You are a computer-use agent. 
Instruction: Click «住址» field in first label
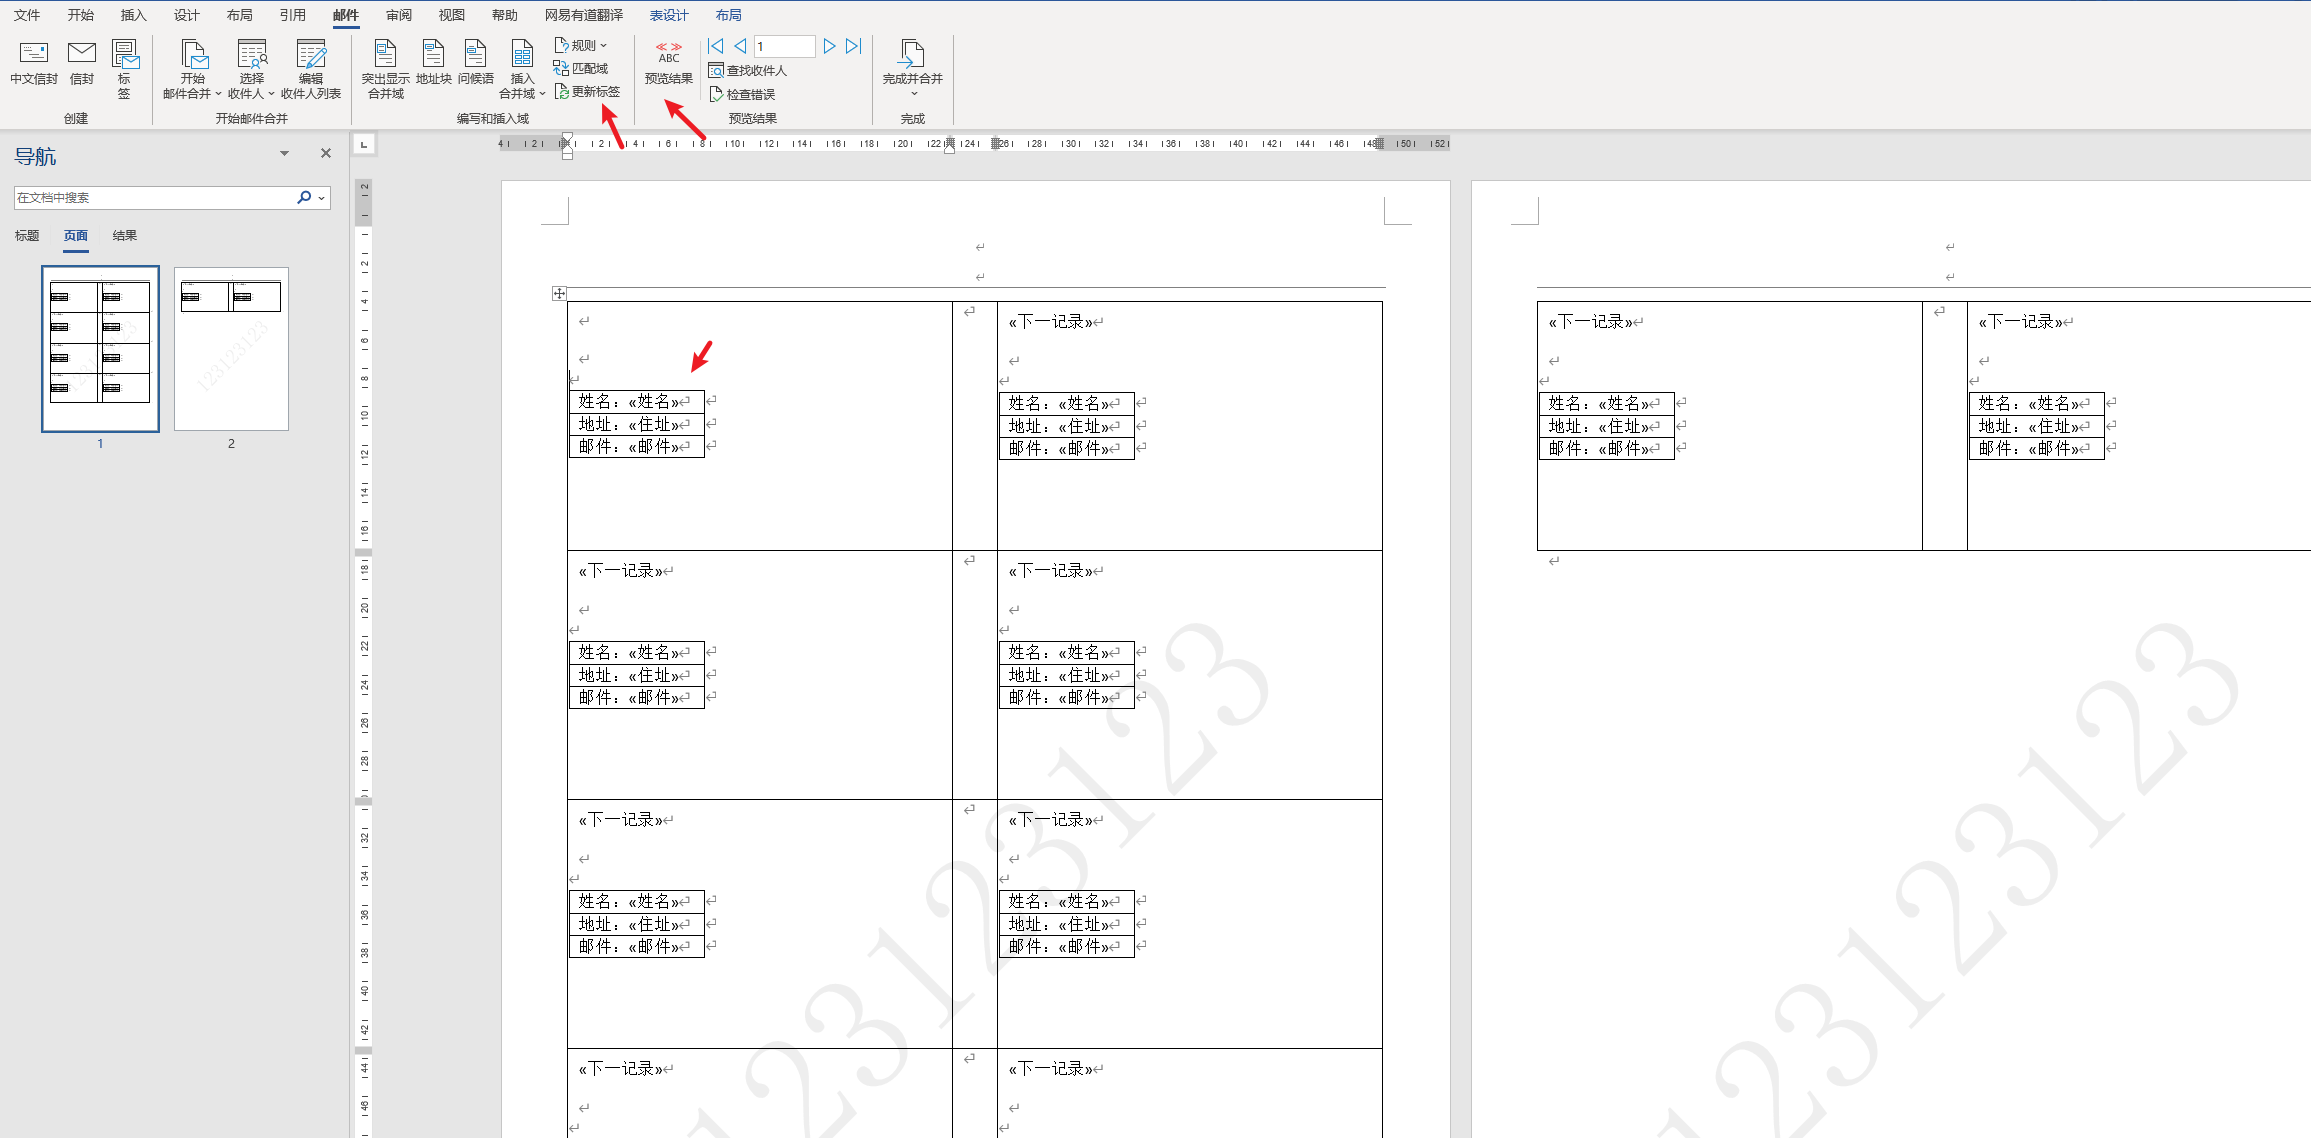point(654,424)
